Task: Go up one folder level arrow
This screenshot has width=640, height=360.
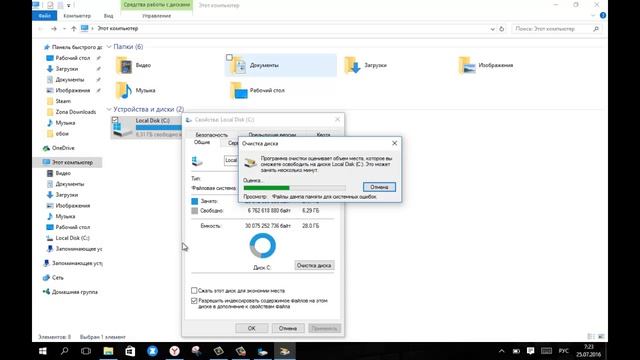Action: tap(74, 29)
